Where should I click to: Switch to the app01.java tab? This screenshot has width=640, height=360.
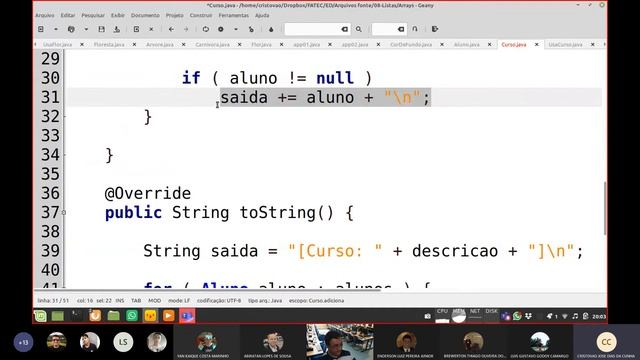tap(307, 44)
